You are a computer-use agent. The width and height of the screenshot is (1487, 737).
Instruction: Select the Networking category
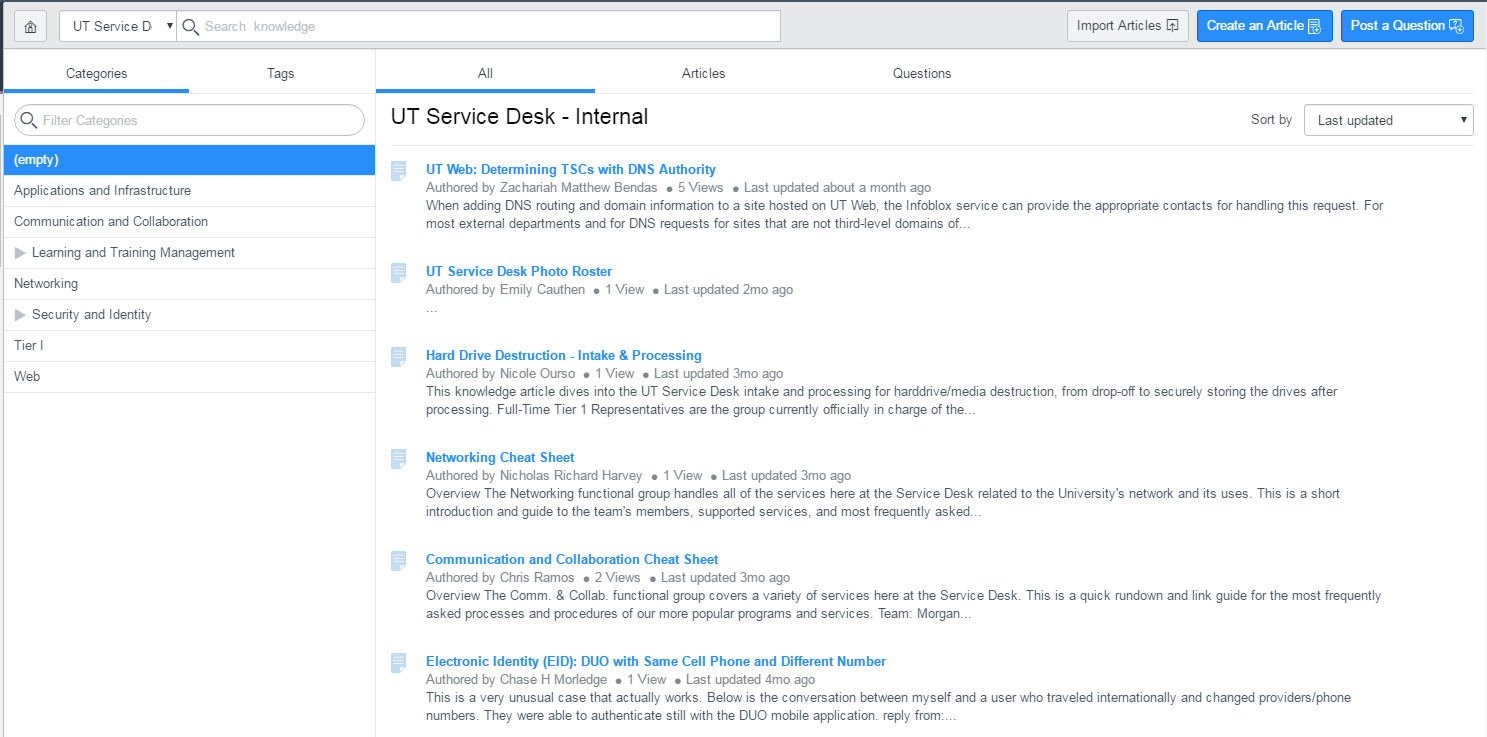tap(189, 284)
